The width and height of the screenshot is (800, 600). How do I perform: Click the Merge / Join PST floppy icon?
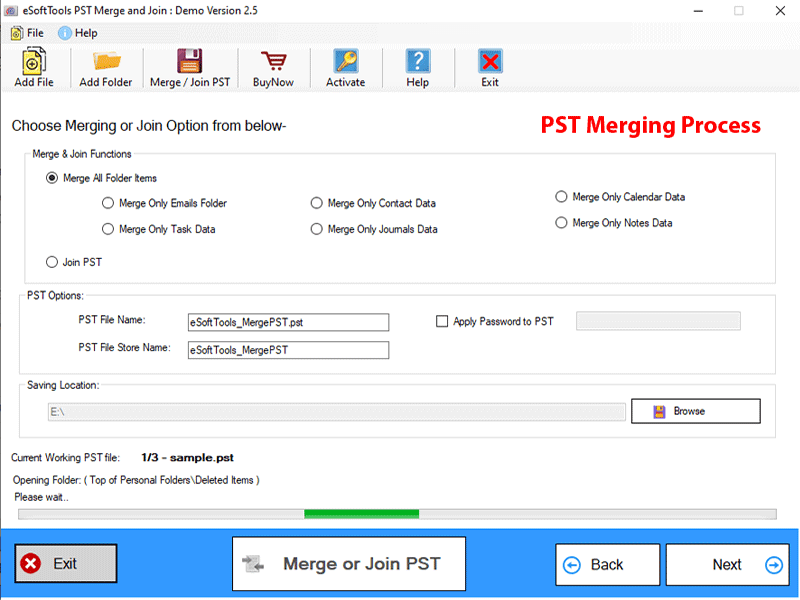tap(190, 61)
